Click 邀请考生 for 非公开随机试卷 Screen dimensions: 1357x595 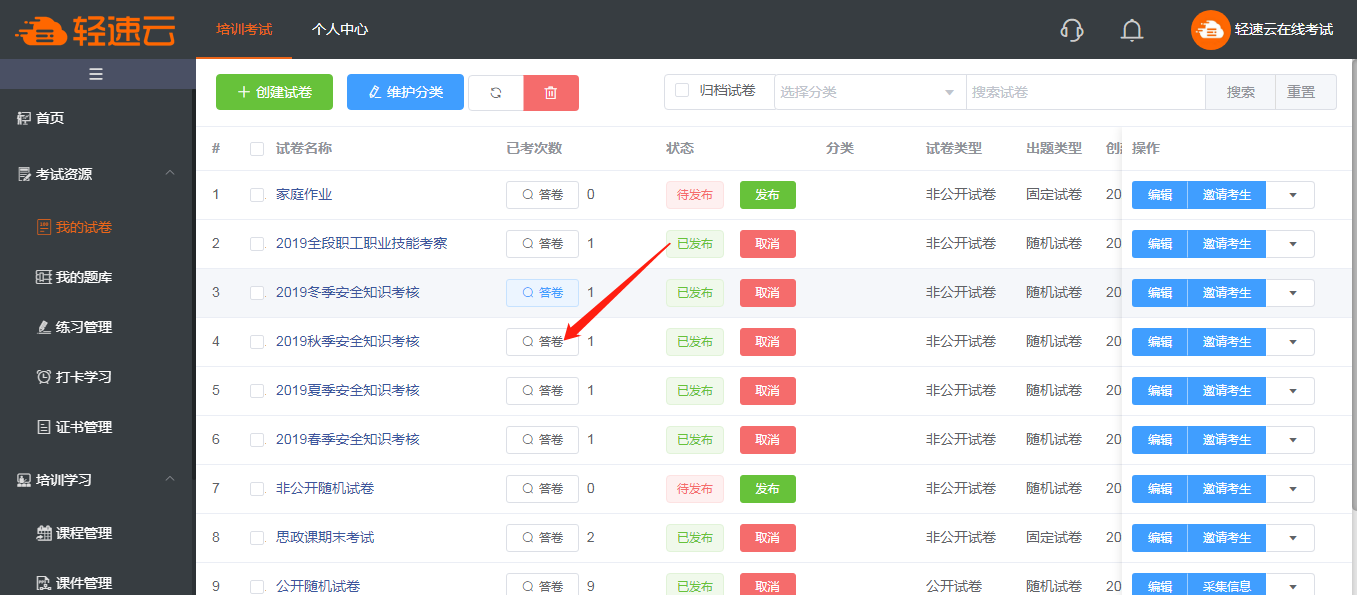tap(1227, 489)
